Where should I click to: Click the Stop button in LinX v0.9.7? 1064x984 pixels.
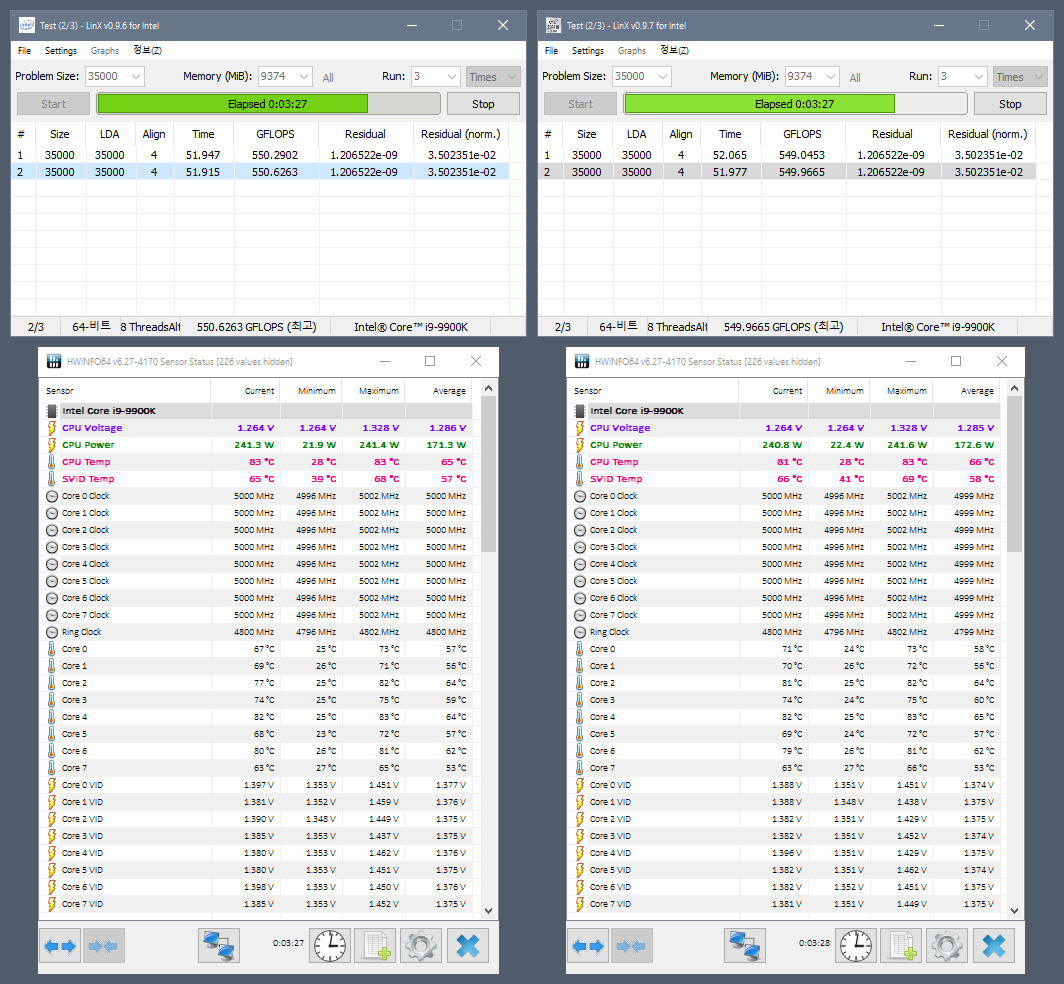coord(1010,104)
